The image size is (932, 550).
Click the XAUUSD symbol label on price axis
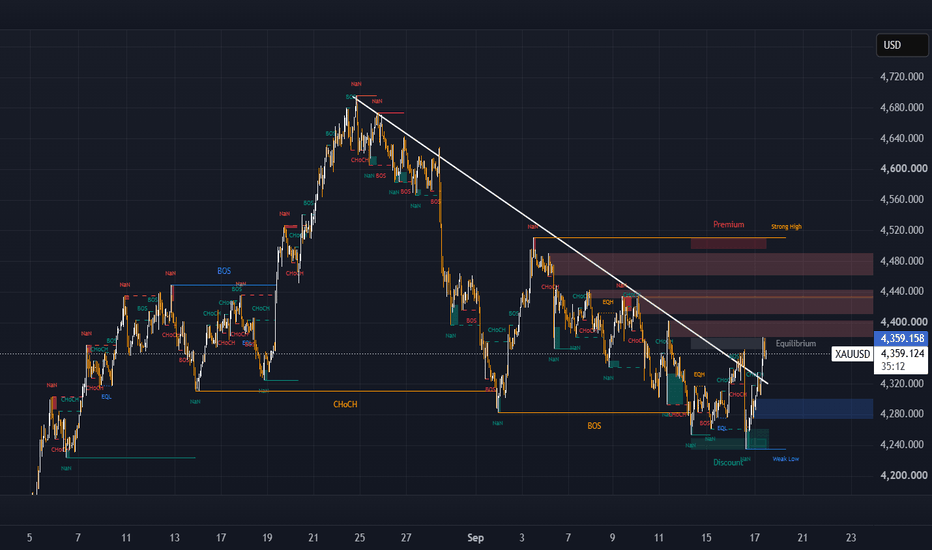click(852, 354)
